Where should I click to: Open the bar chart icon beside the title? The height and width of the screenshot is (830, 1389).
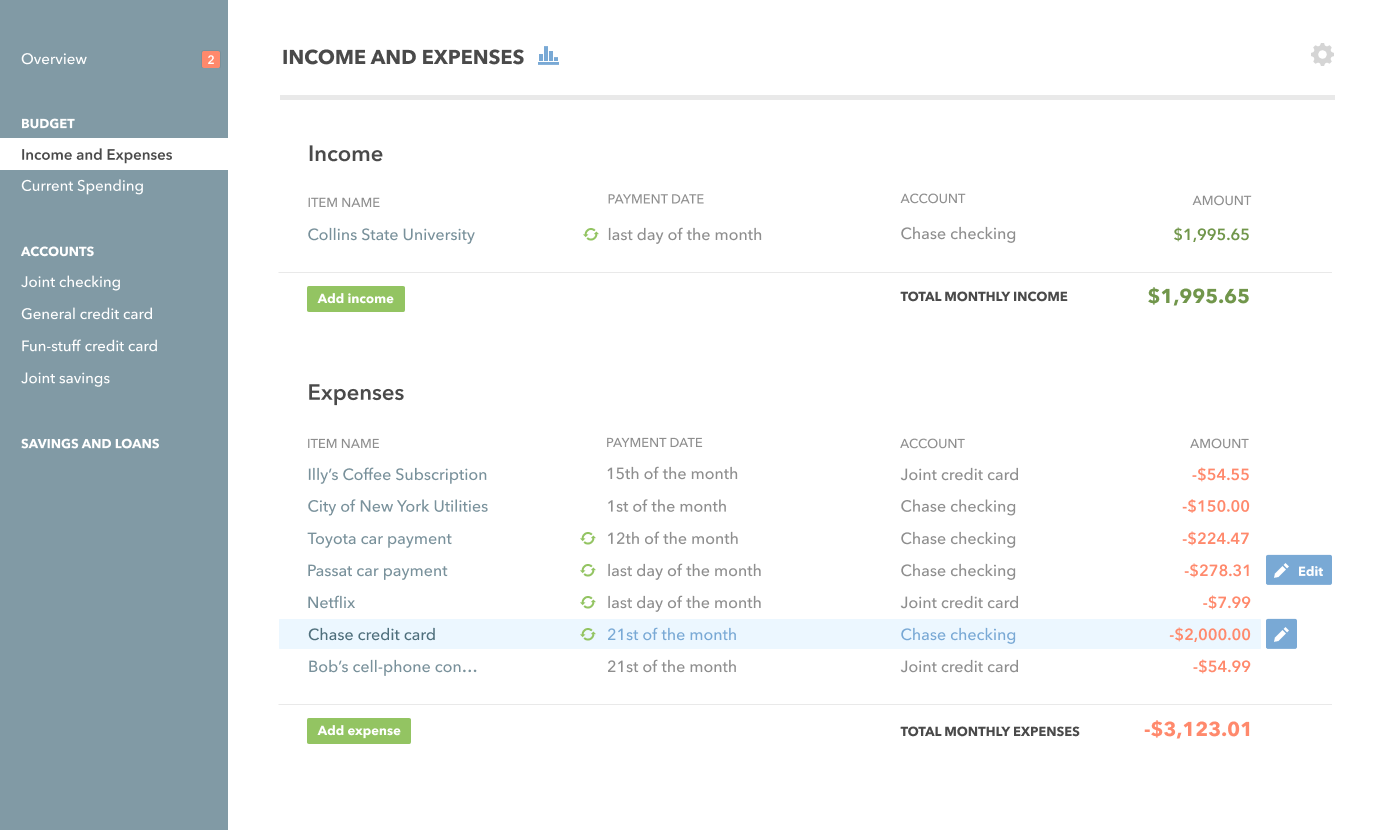pyautogui.click(x=548, y=56)
